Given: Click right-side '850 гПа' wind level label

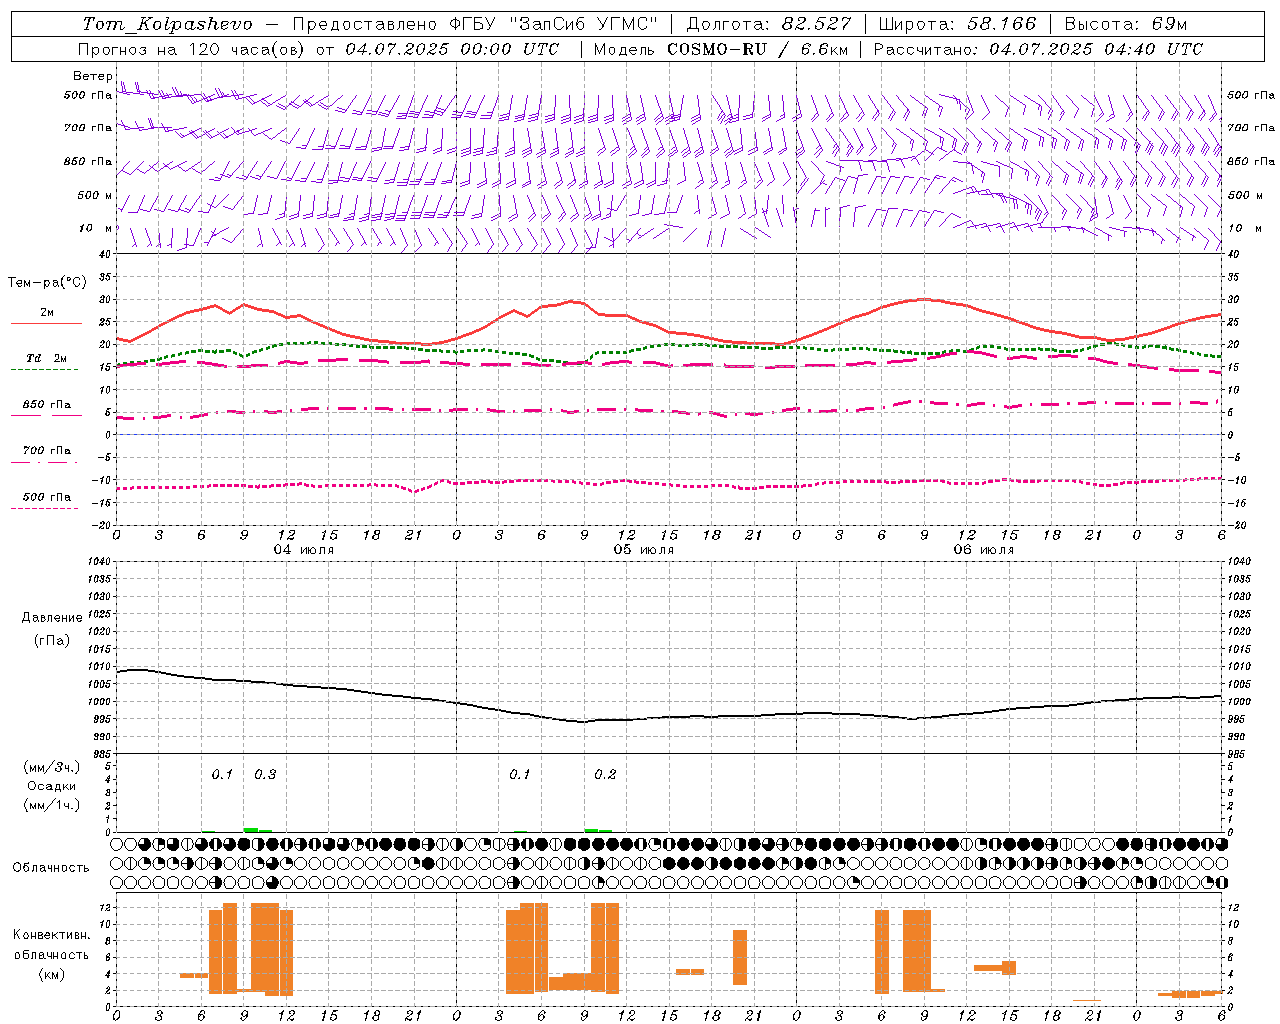Looking at the screenshot, I should coord(1251,161).
